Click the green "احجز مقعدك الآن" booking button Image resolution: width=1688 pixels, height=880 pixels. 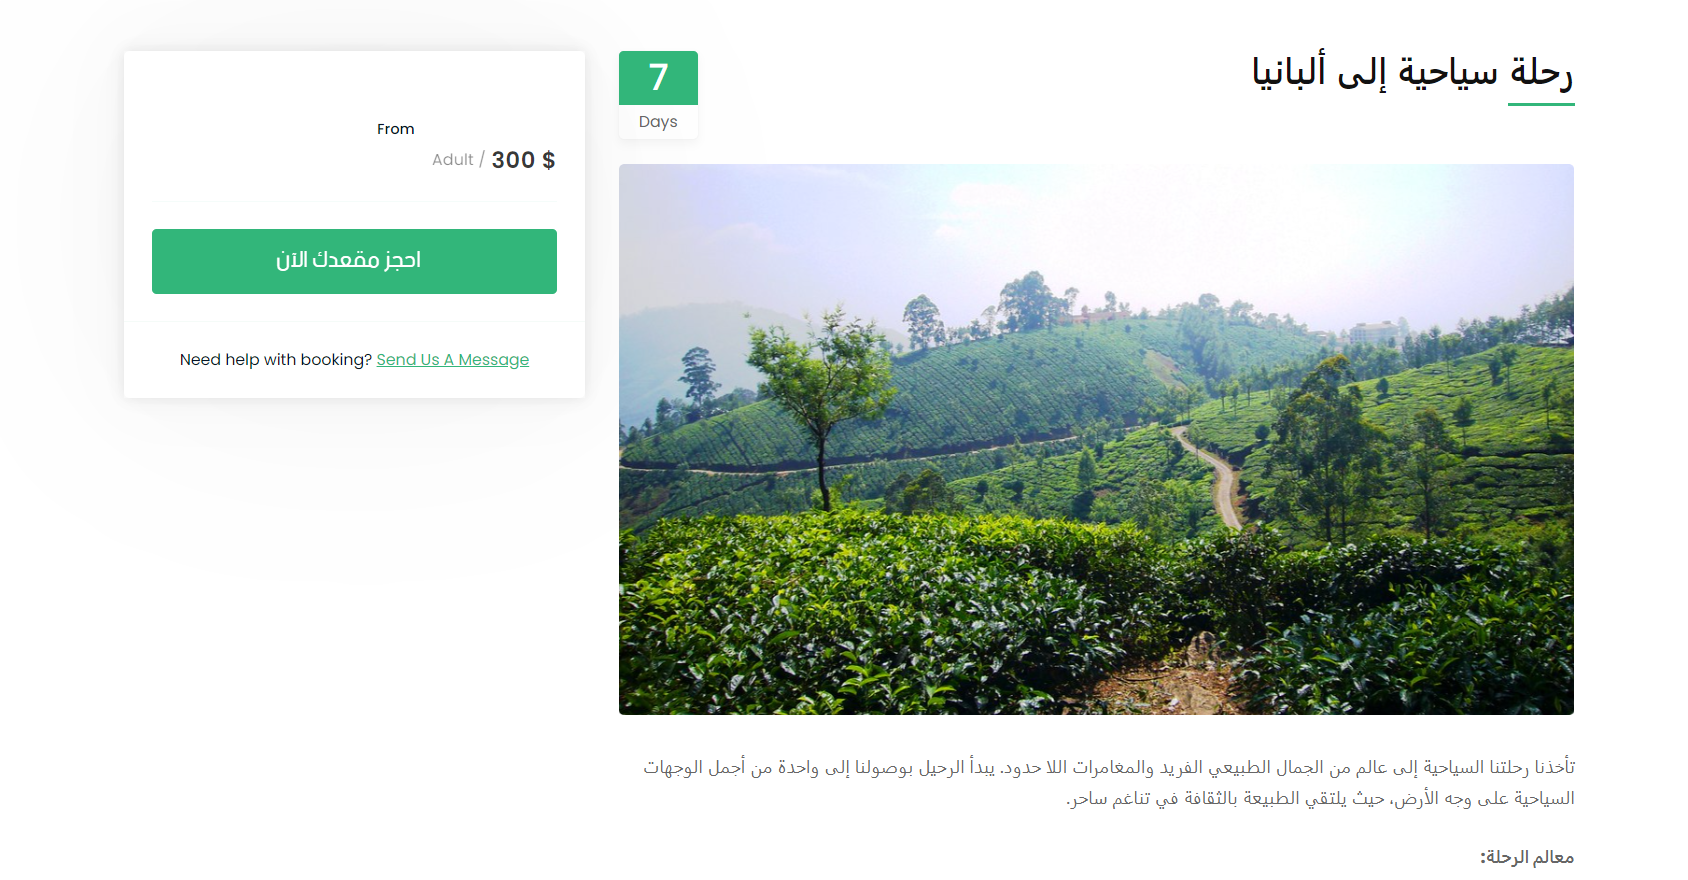(x=354, y=261)
